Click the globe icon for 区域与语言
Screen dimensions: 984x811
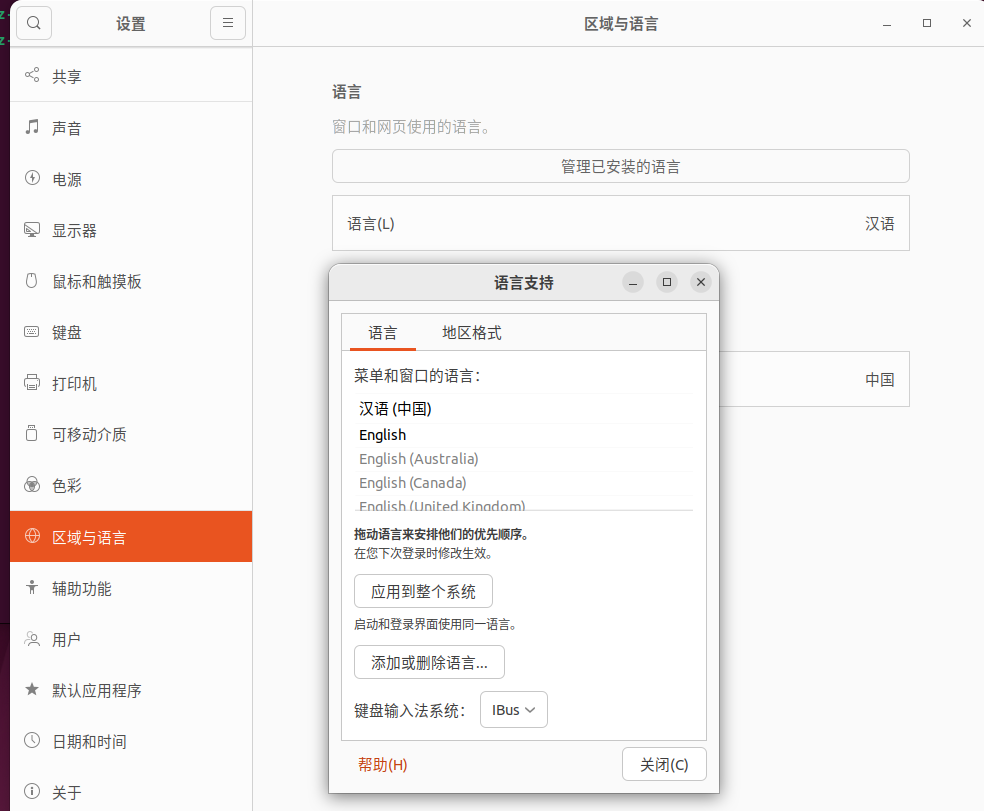32,536
